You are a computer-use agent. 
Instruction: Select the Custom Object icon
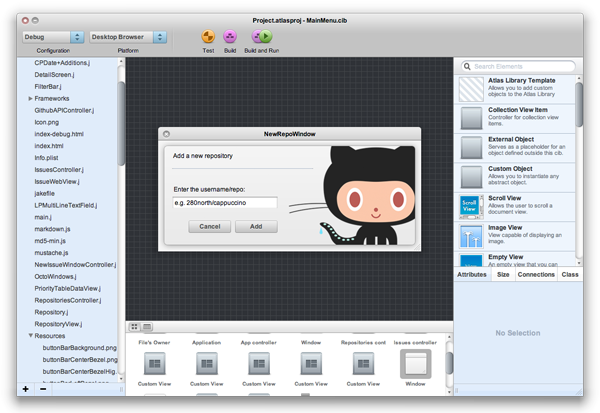point(471,177)
